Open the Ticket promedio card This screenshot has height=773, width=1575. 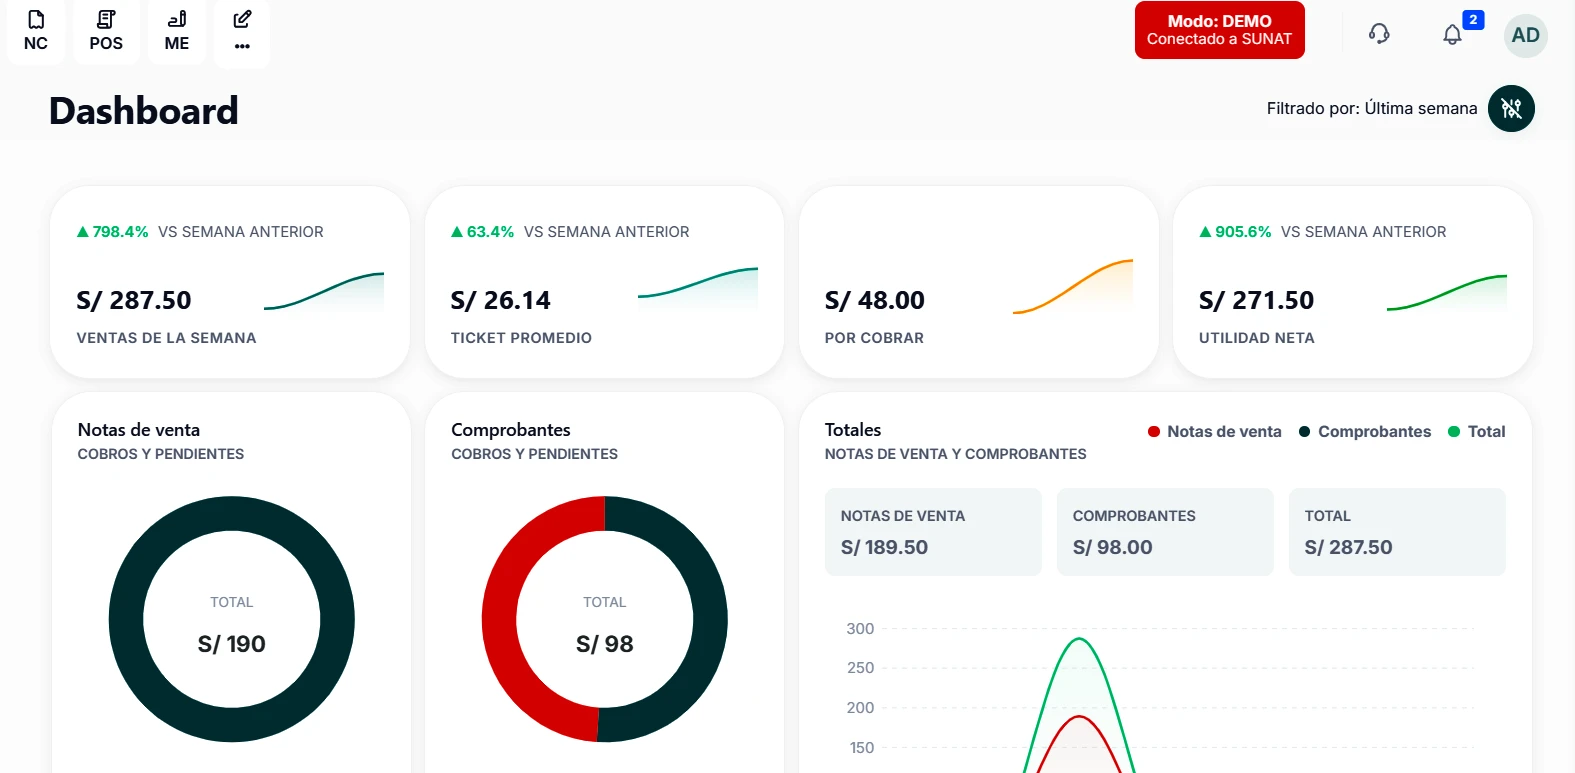tap(604, 282)
